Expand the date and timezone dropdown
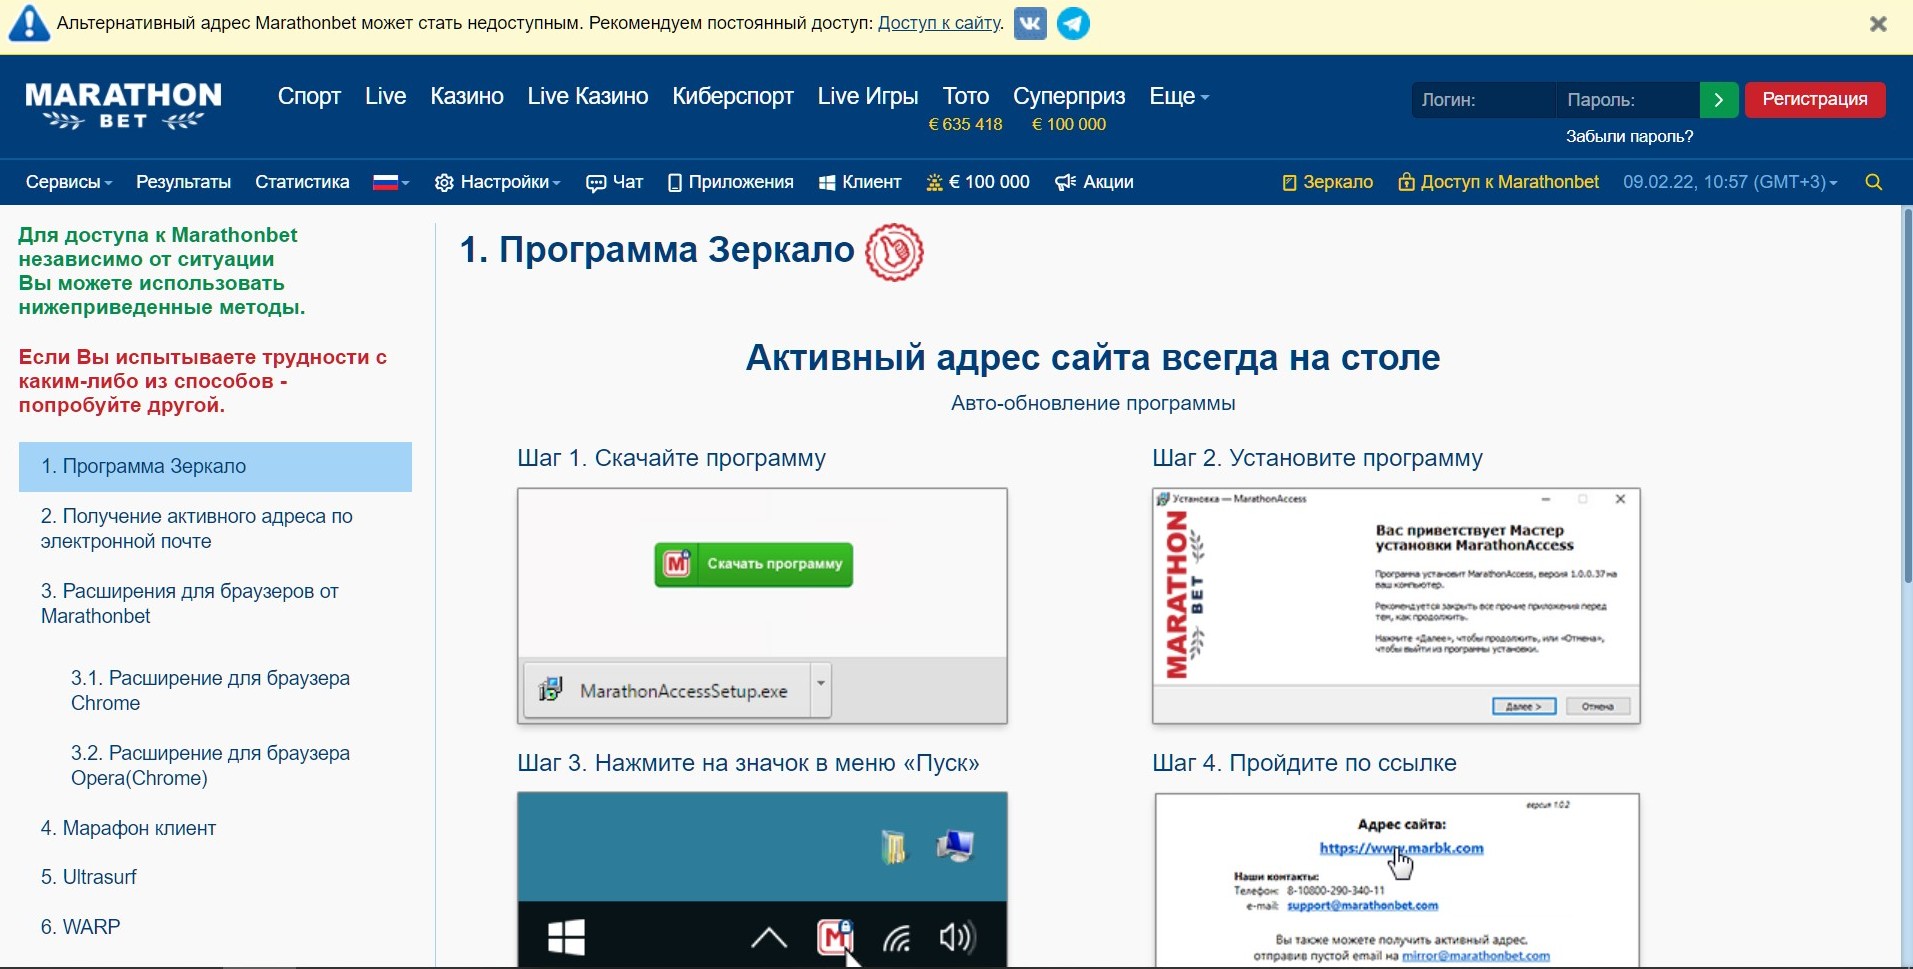 pyautogui.click(x=1730, y=182)
